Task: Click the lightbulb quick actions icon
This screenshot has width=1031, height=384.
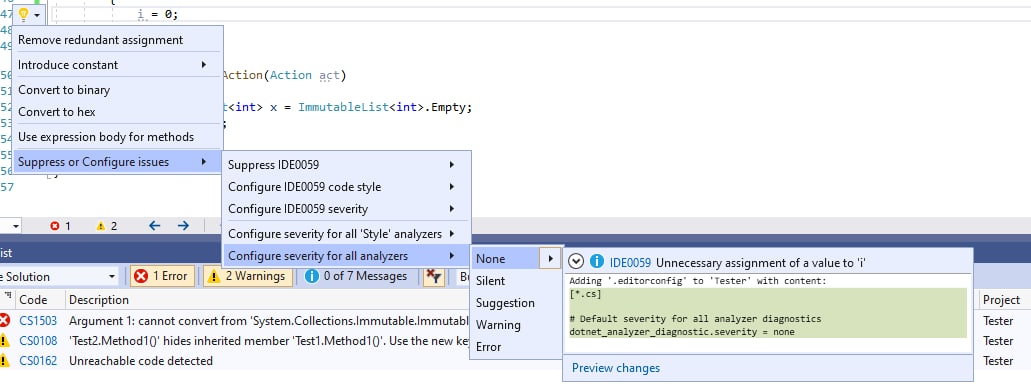Action: (24, 14)
